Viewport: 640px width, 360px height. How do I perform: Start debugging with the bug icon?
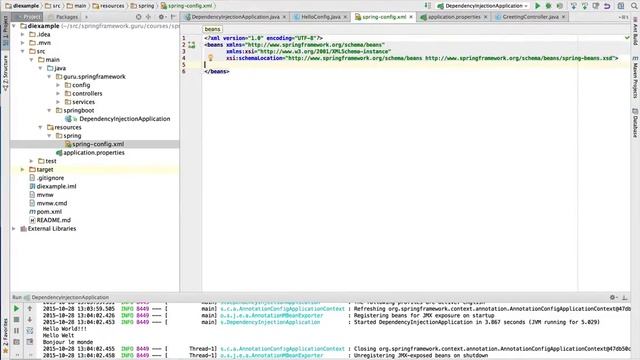pyautogui.click(x=549, y=6)
